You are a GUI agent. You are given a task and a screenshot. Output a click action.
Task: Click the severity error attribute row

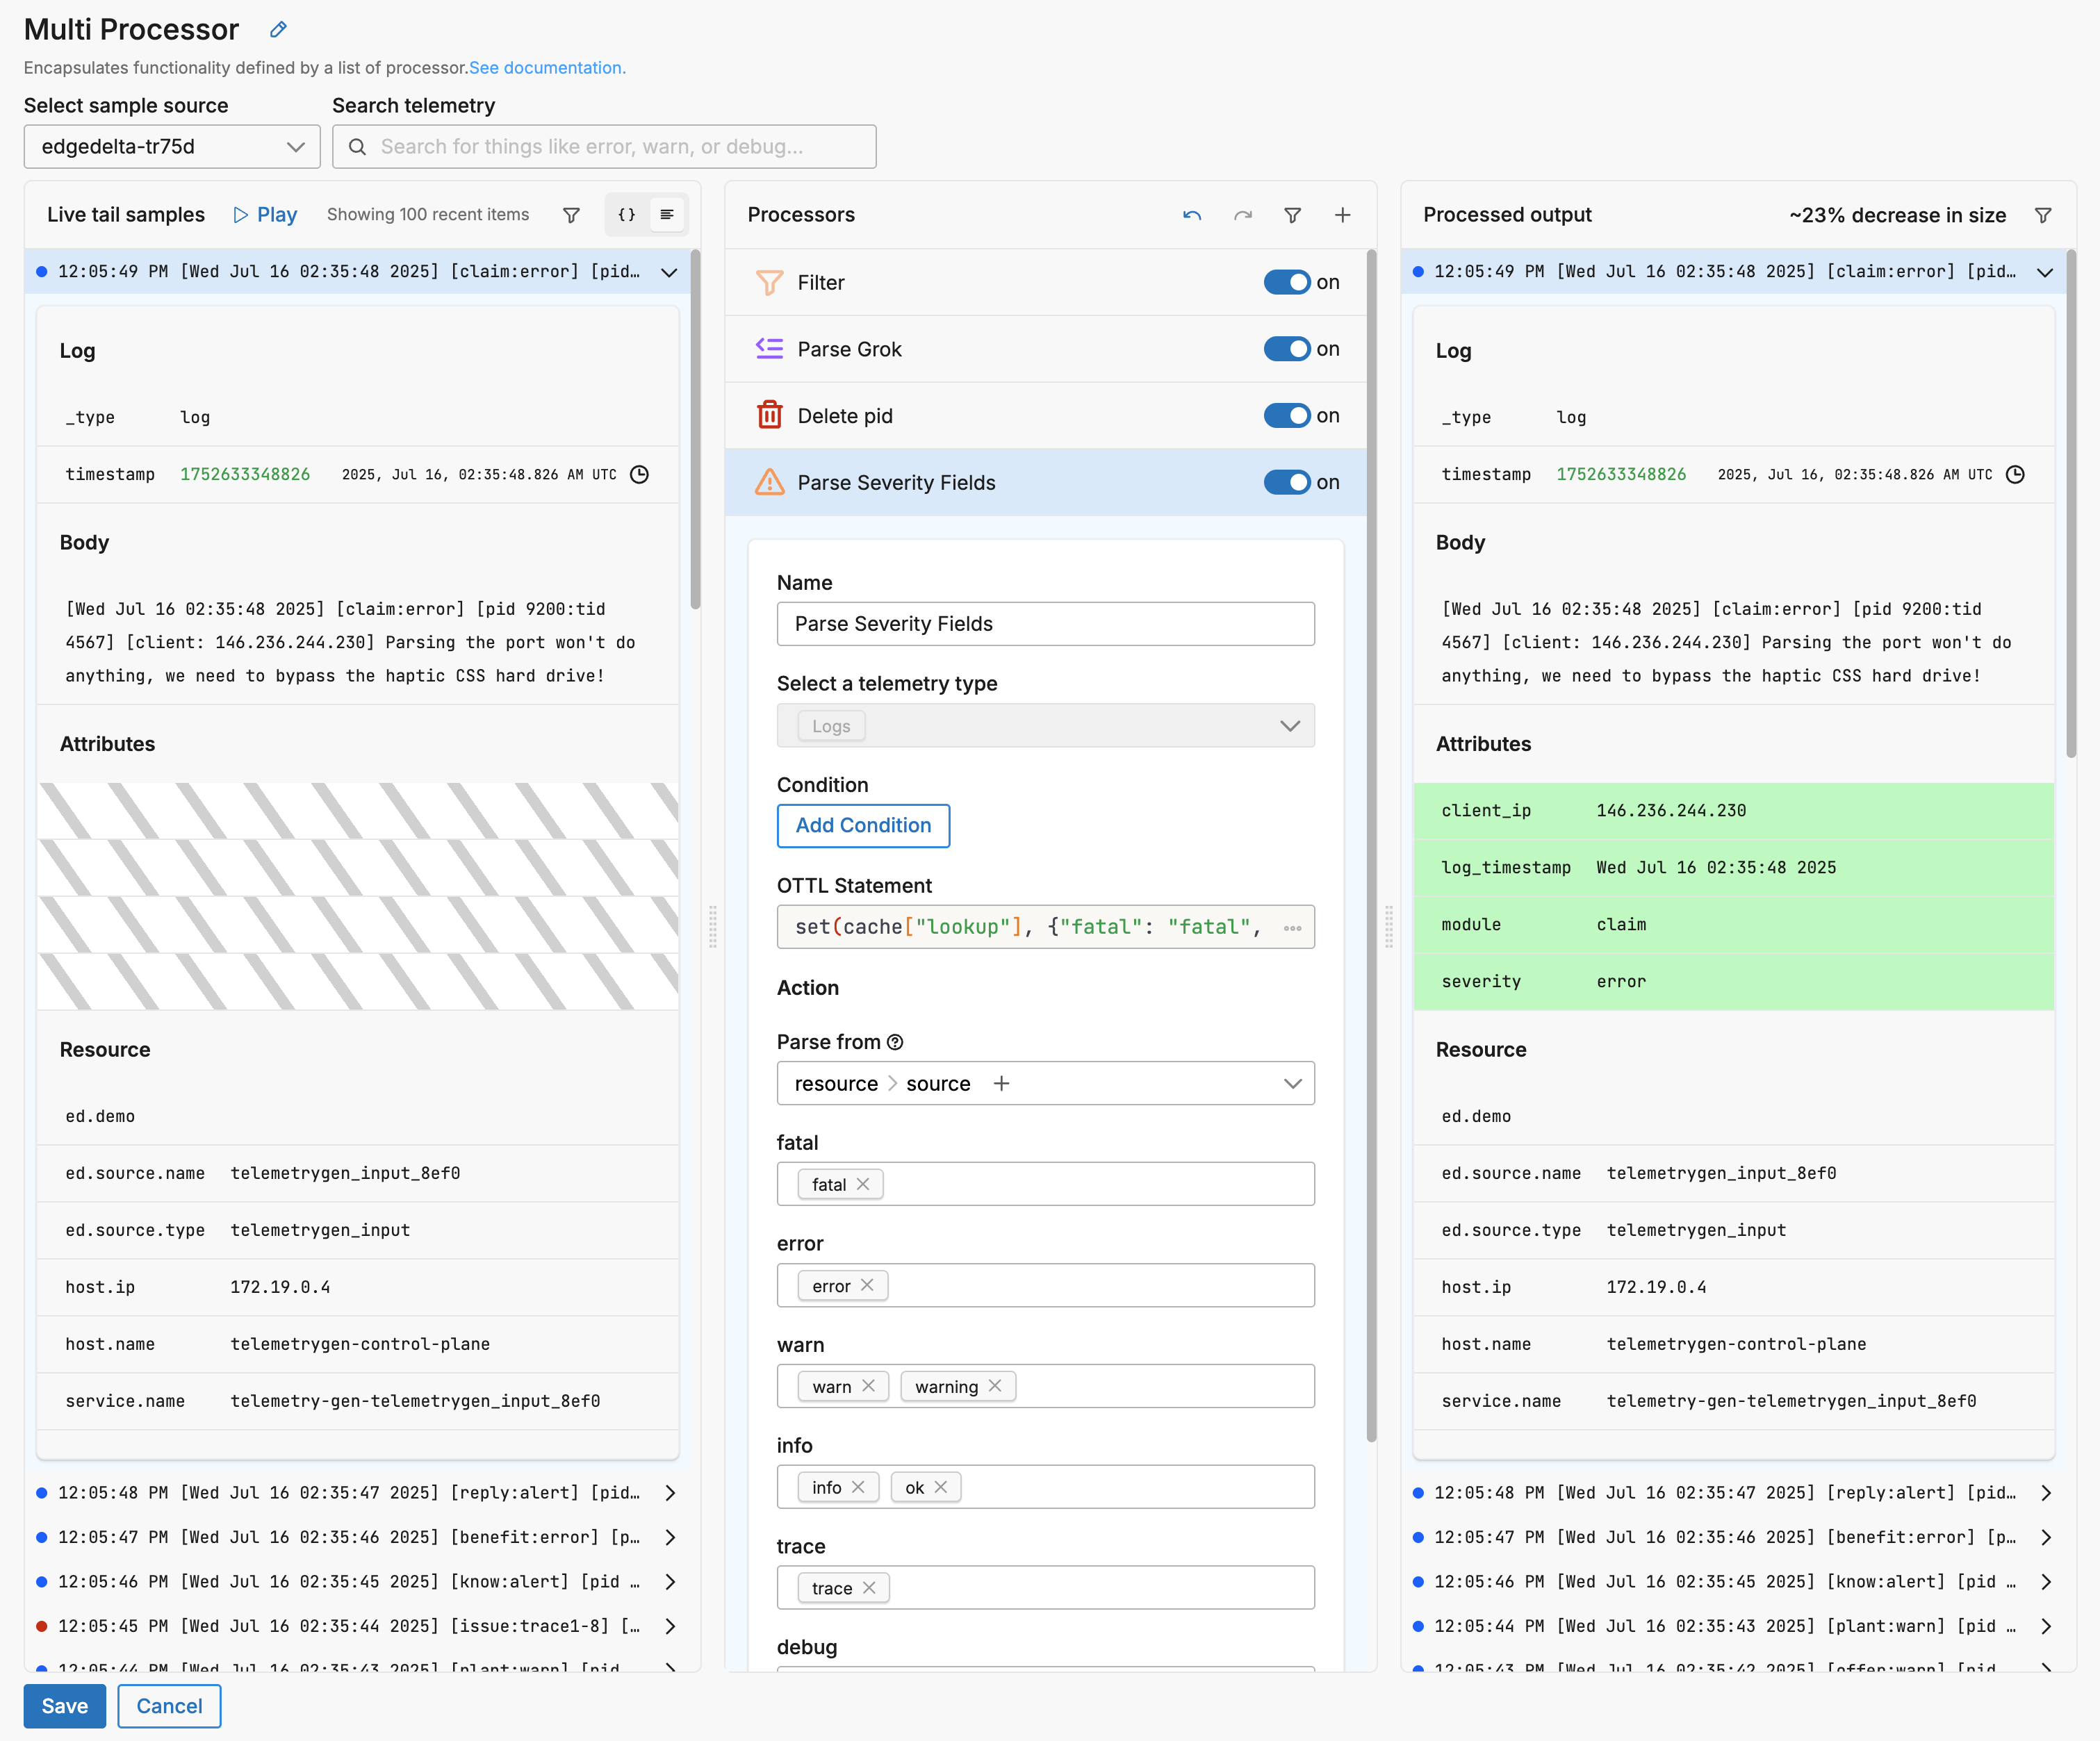1733,982
